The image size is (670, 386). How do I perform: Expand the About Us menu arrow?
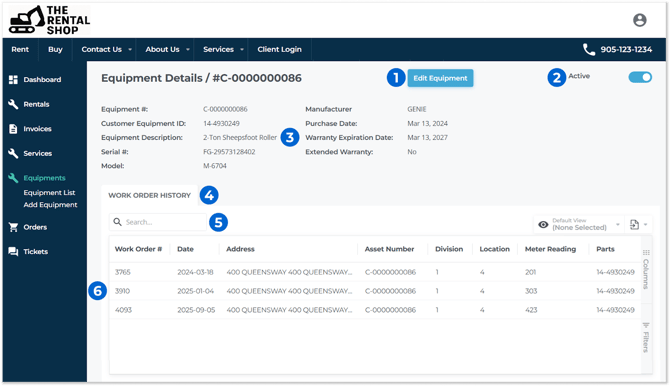[x=188, y=50]
